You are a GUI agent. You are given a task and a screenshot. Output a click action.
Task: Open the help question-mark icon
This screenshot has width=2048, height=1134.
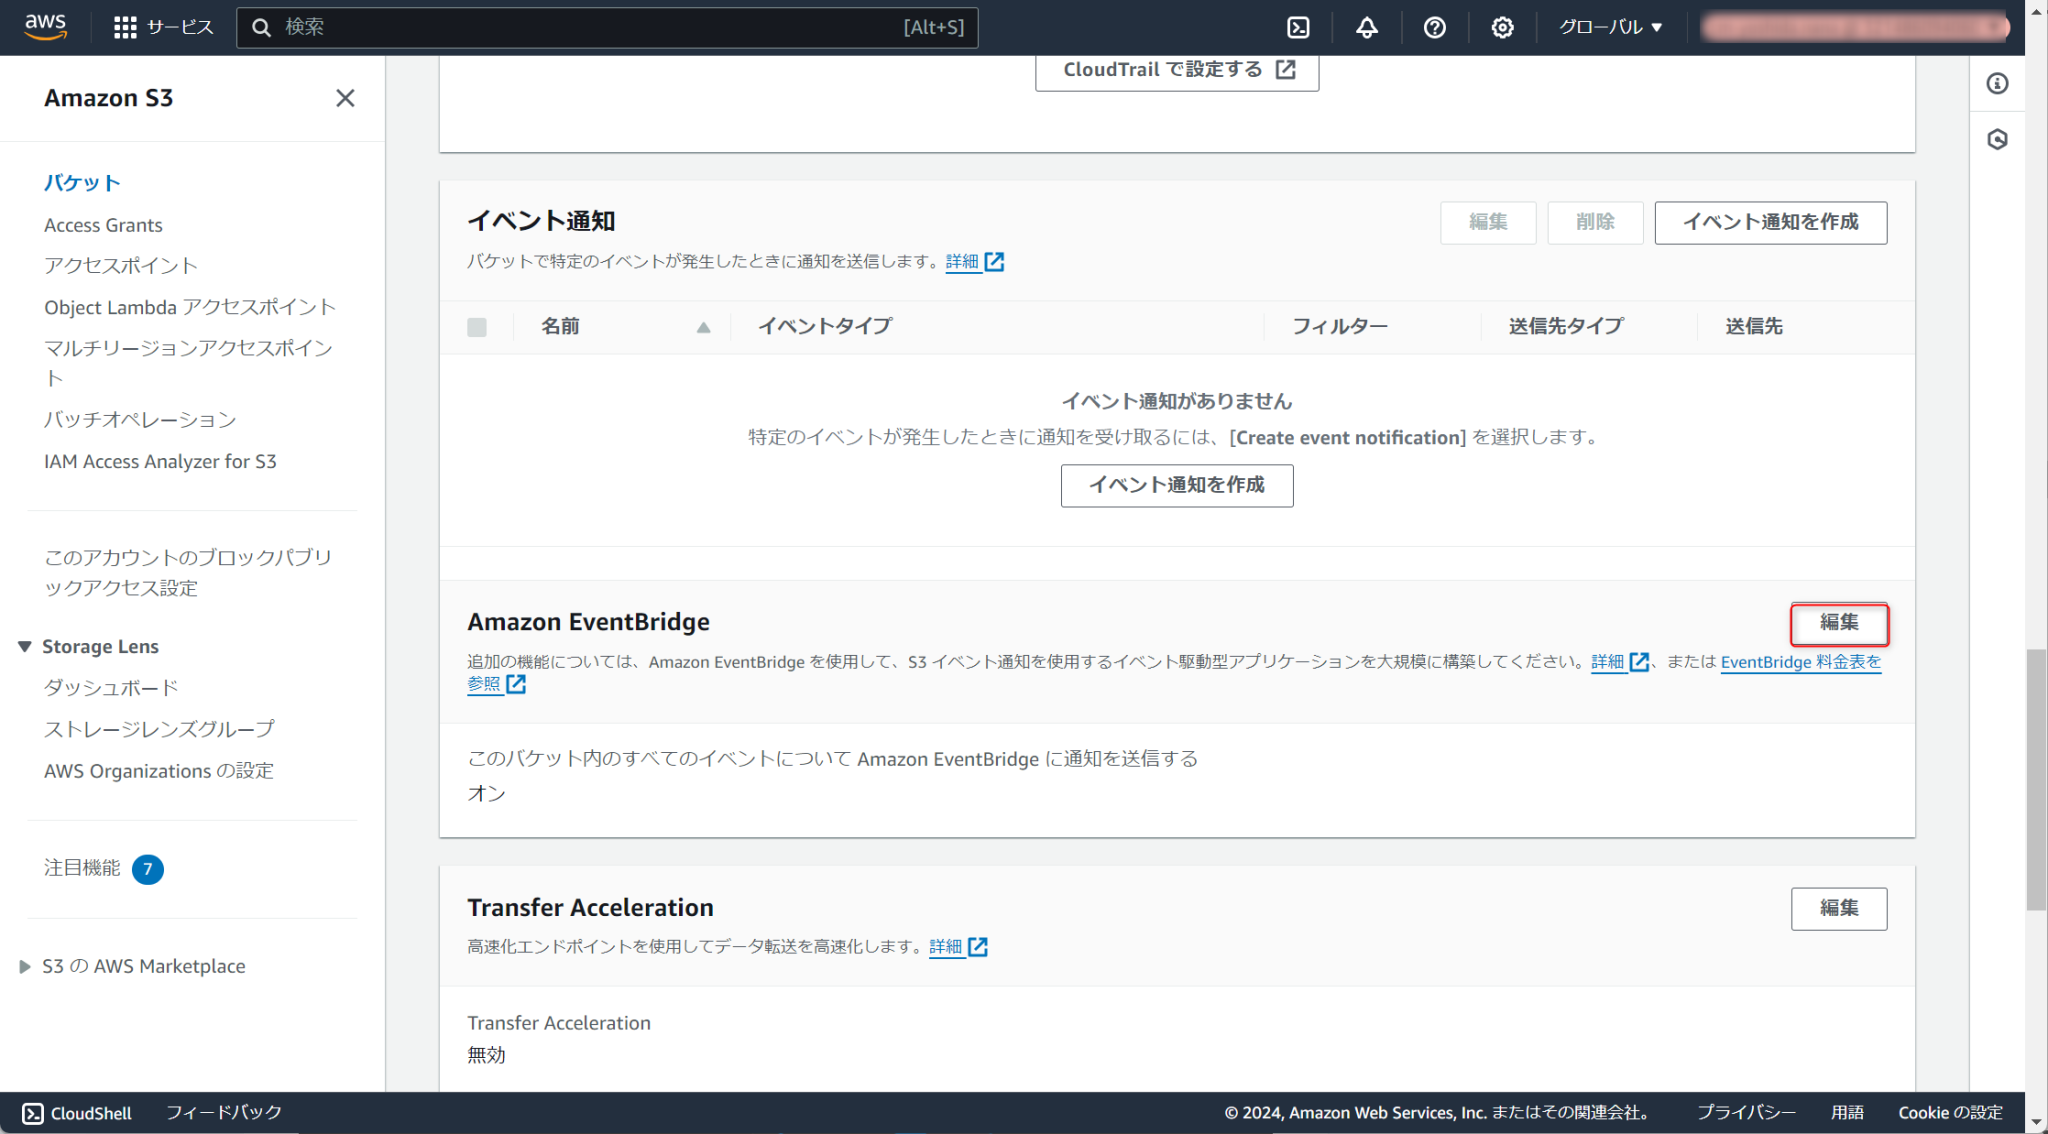[x=1434, y=27]
